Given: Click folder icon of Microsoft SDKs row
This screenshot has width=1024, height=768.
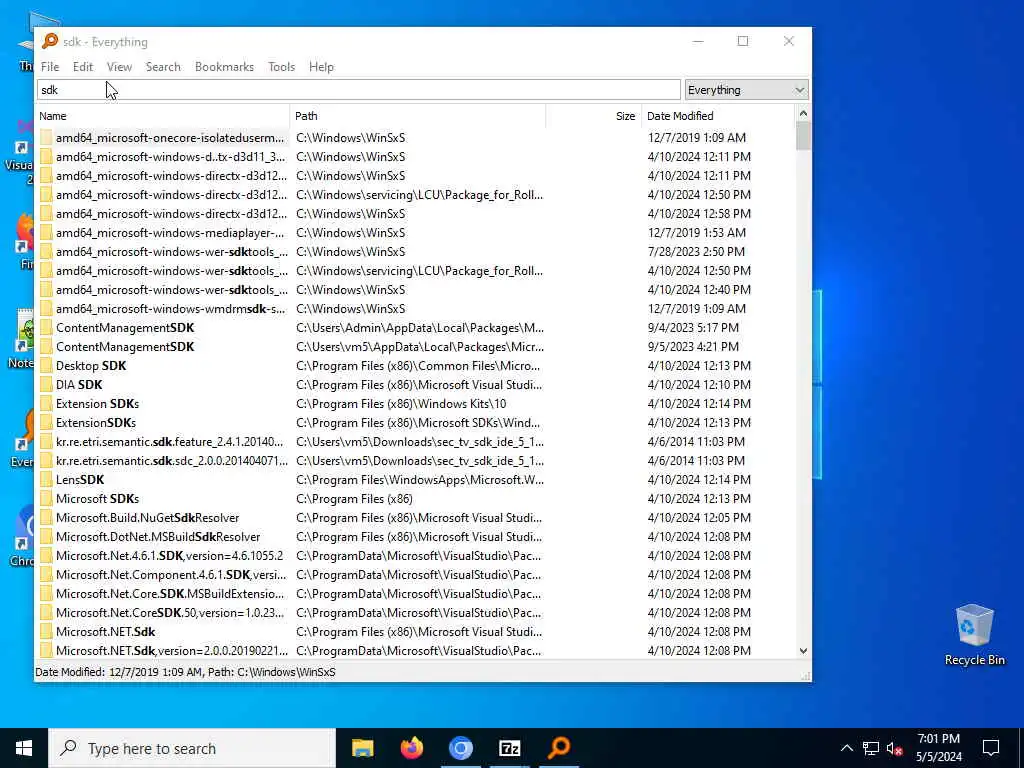Looking at the screenshot, I should (46, 498).
